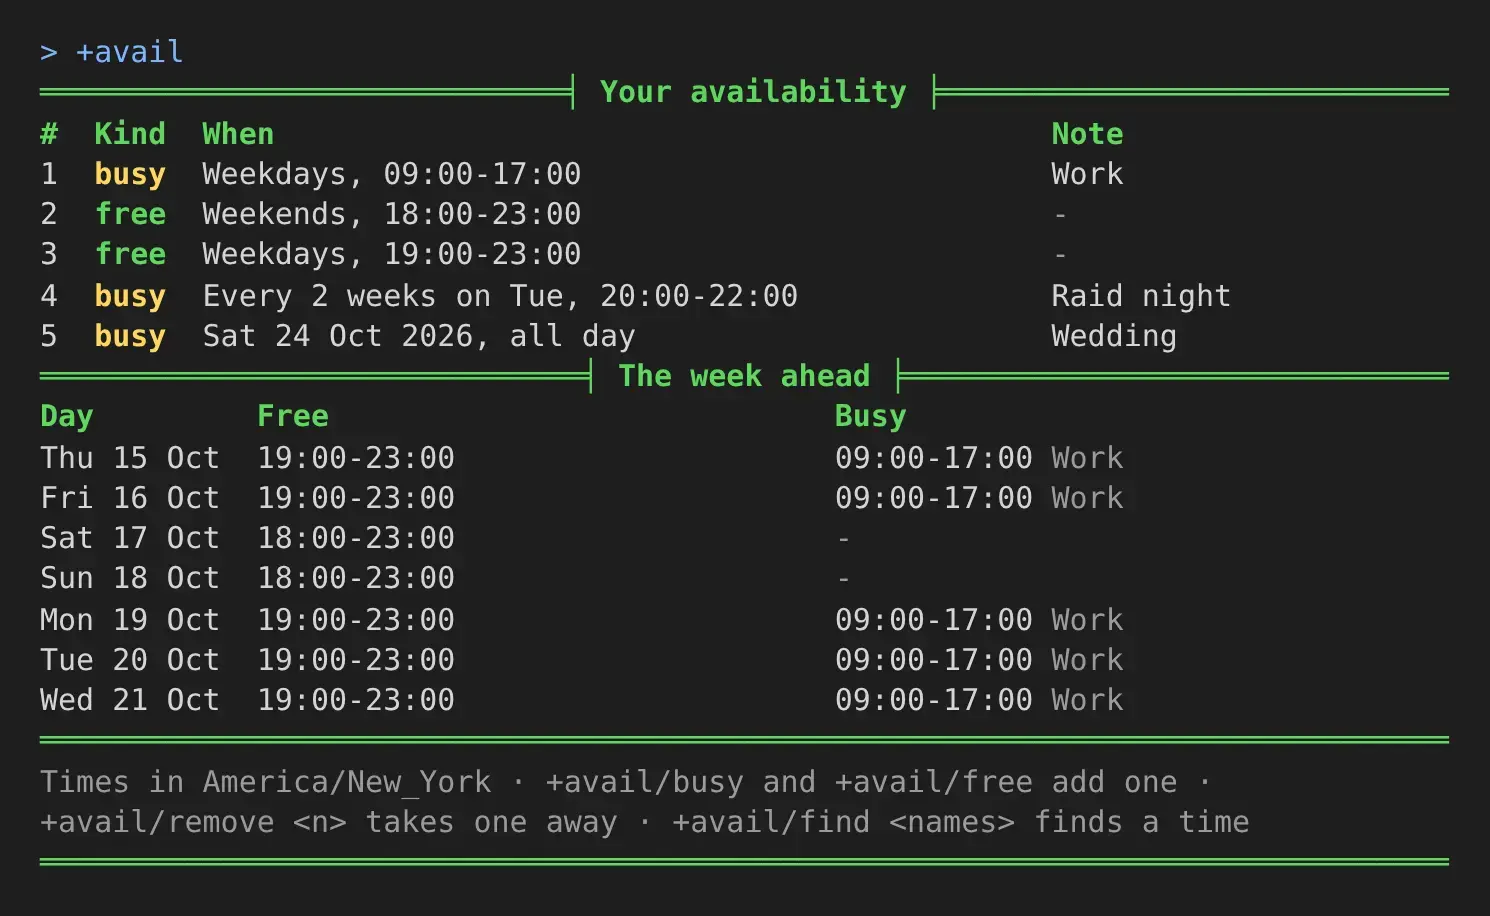
Task: Click free time '18:00-23:00' on Sat 17 Oct
Action: click(356, 538)
